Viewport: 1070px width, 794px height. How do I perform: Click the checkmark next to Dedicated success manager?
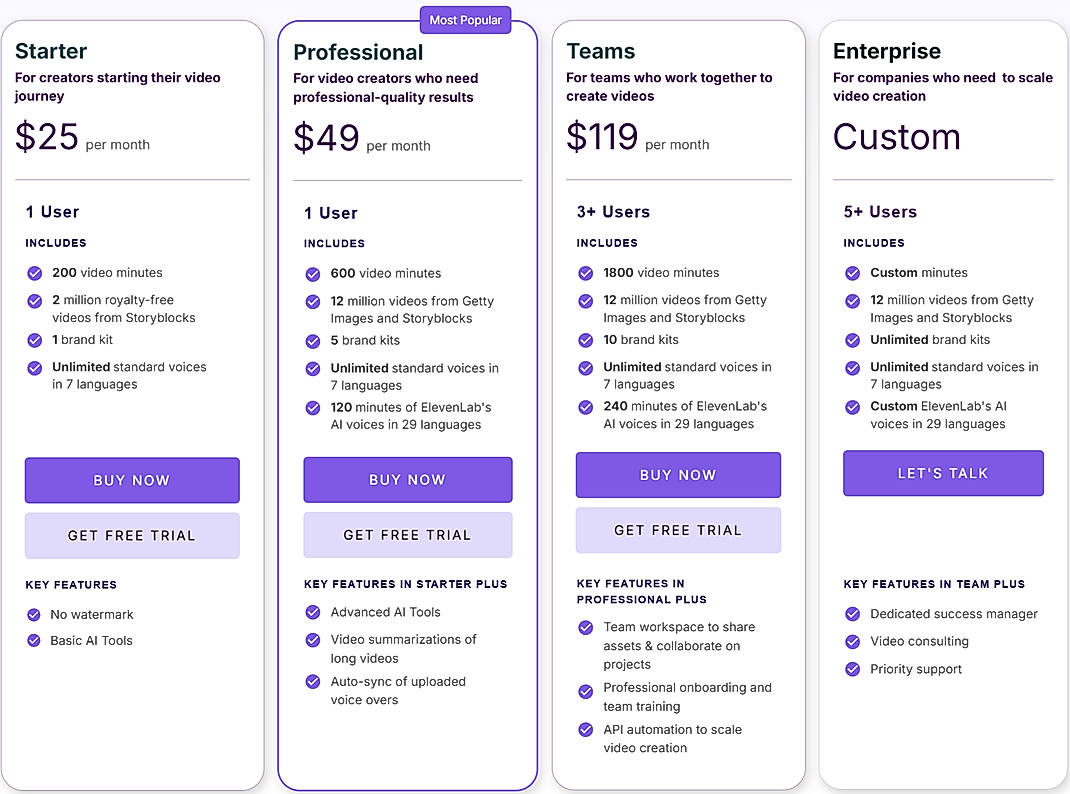point(853,614)
